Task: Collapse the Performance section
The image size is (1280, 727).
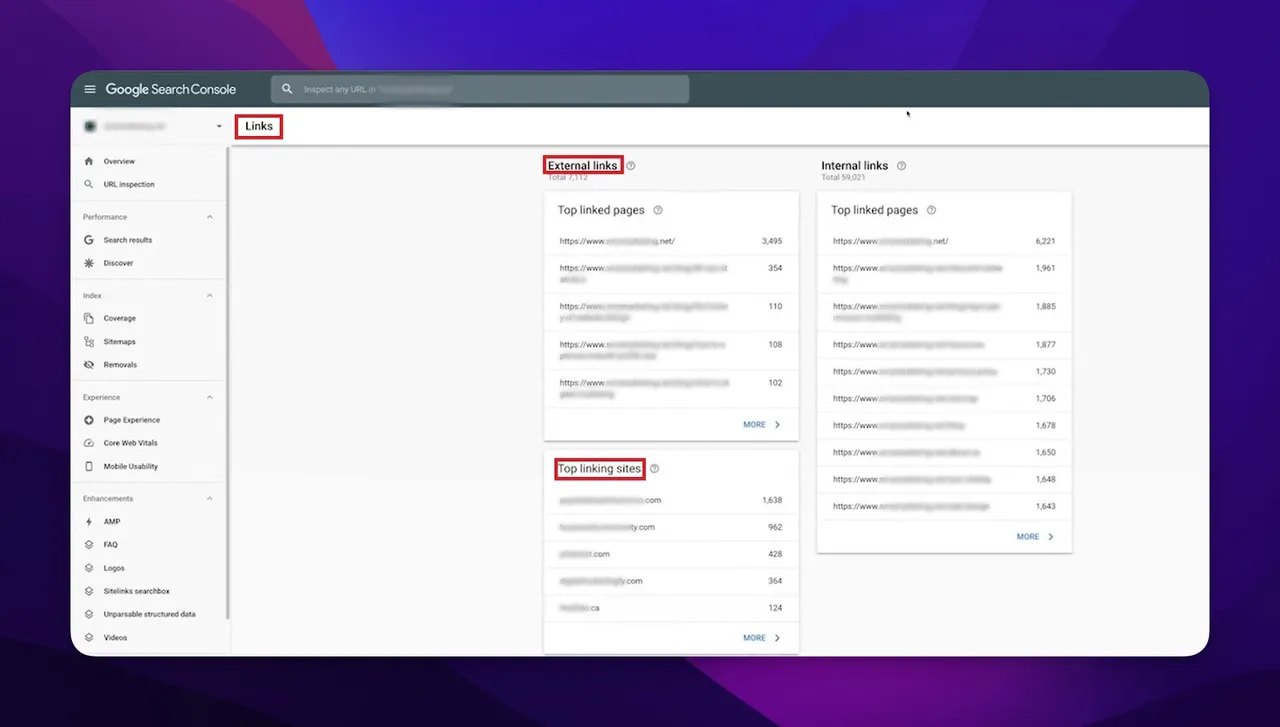Action: point(210,217)
